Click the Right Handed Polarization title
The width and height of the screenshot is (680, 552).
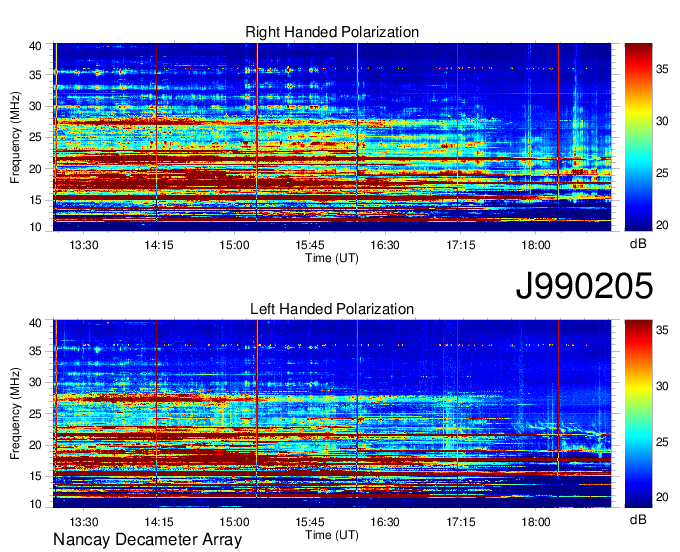pos(332,32)
